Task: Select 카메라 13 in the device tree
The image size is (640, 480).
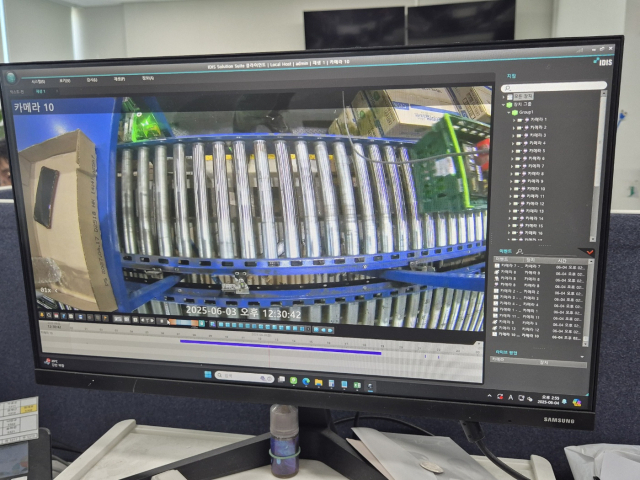Action: tap(535, 211)
